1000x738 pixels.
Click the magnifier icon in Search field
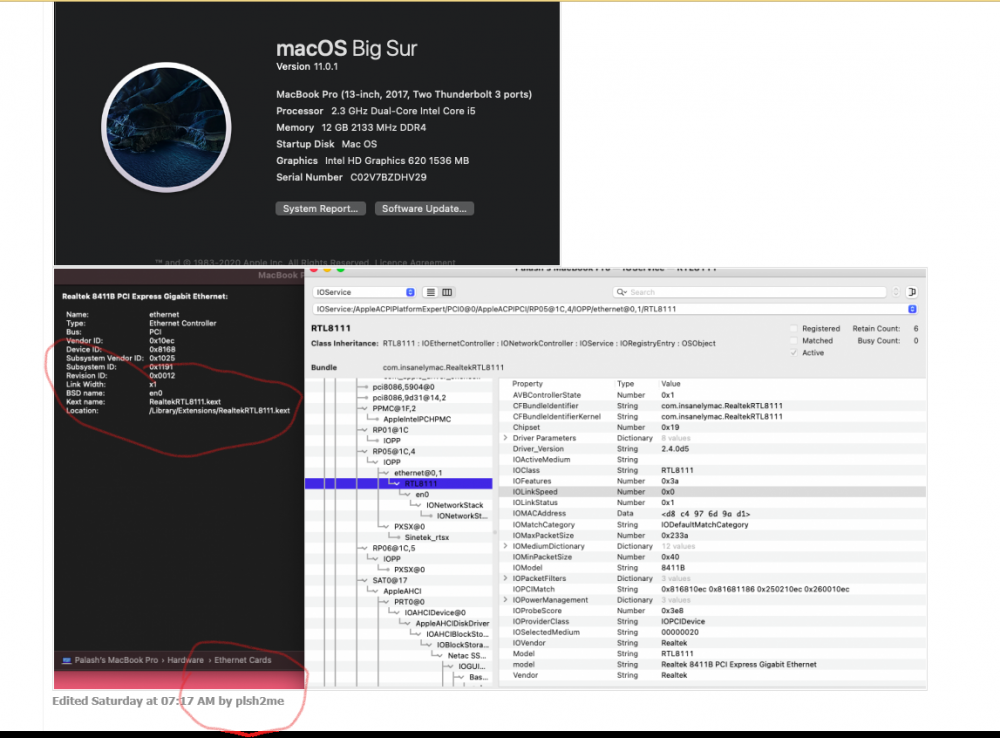pyautogui.click(x=621, y=292)
